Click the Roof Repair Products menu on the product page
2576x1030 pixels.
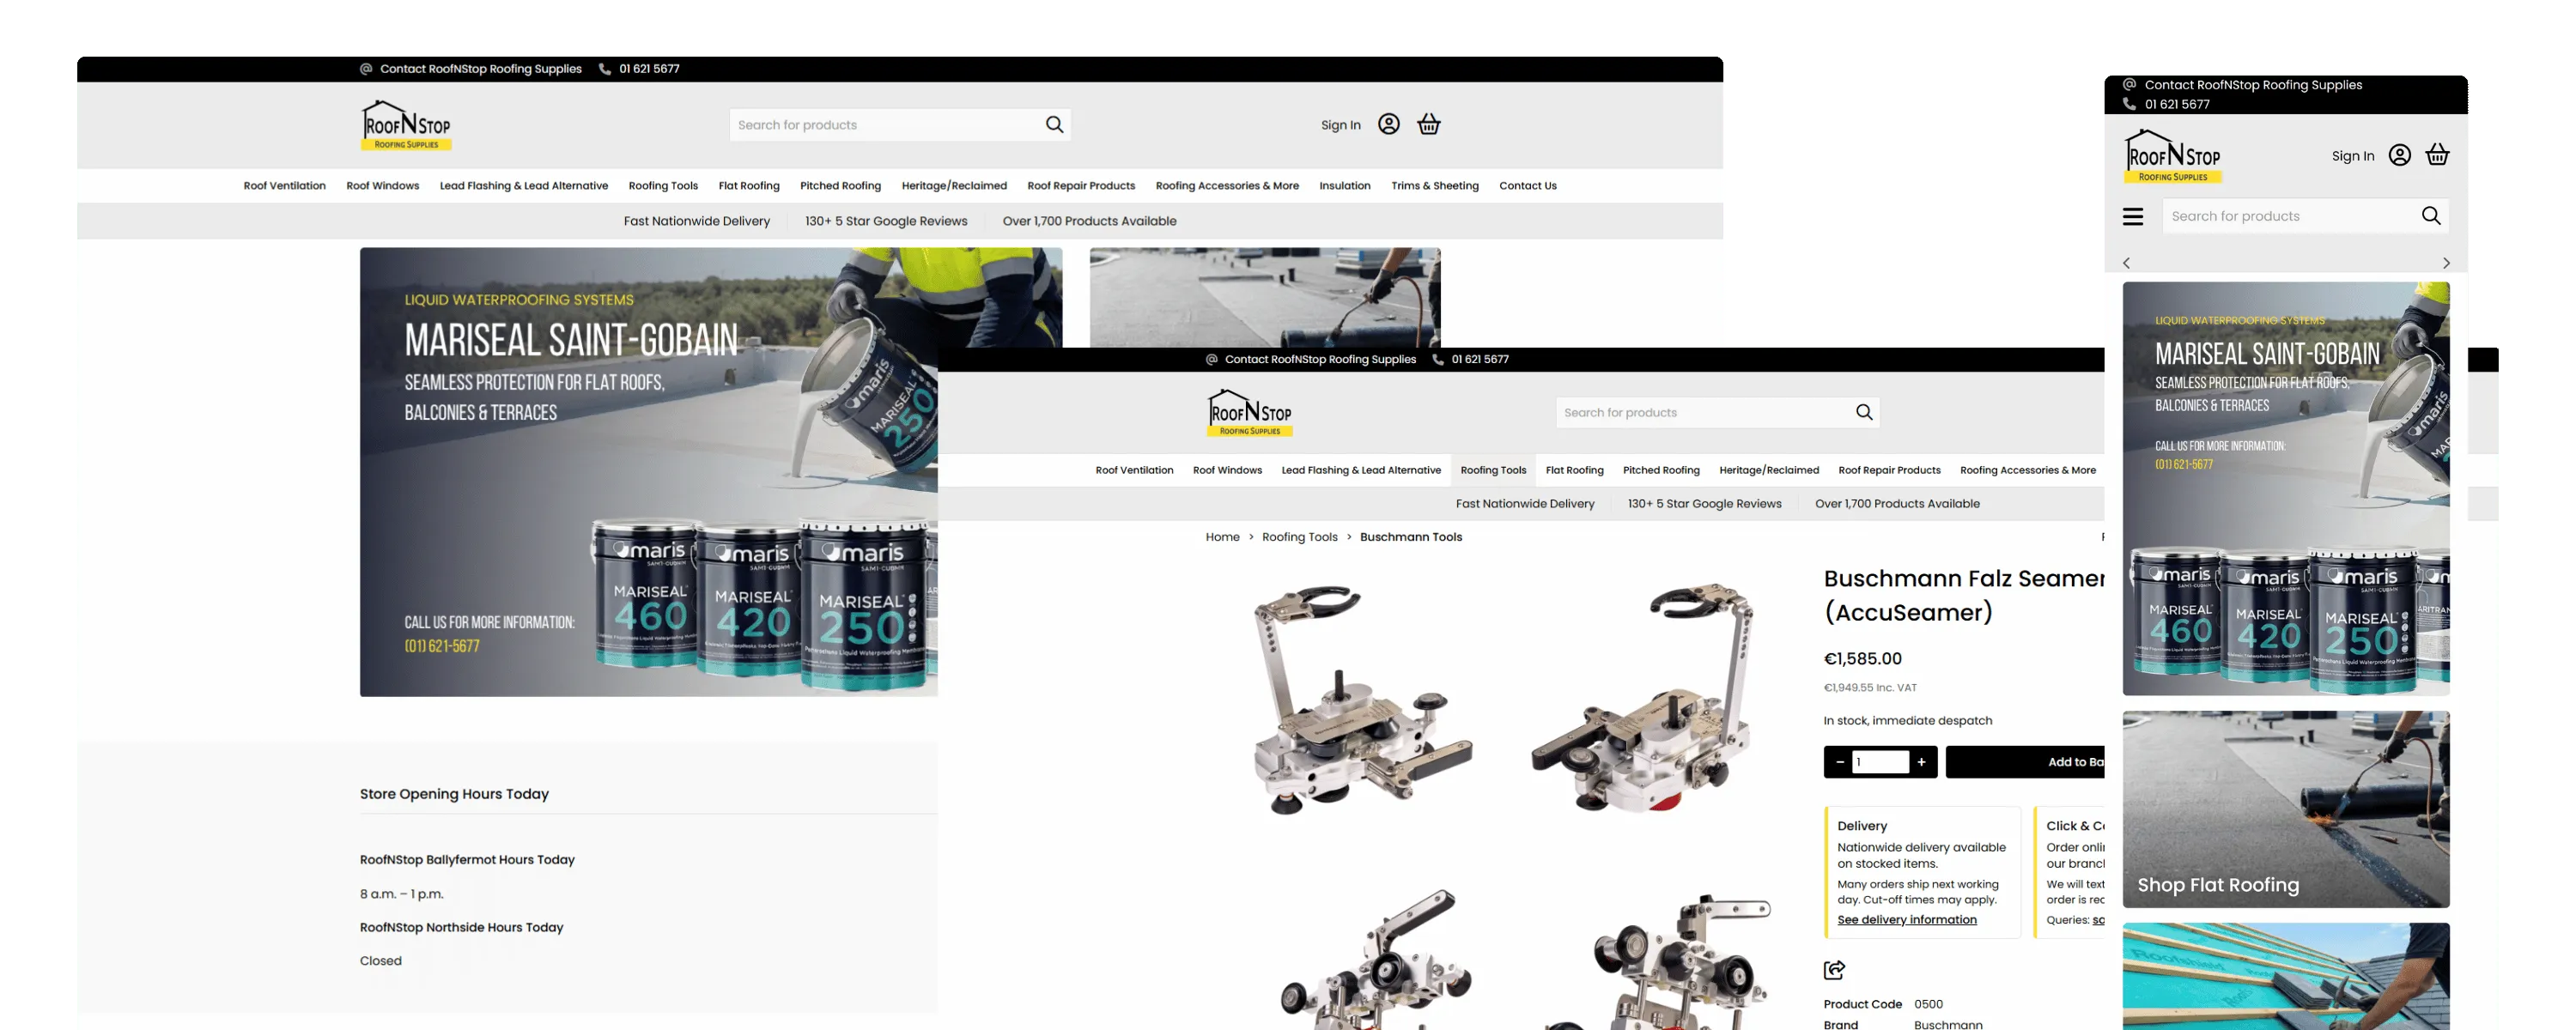[x=1889, y=470]
